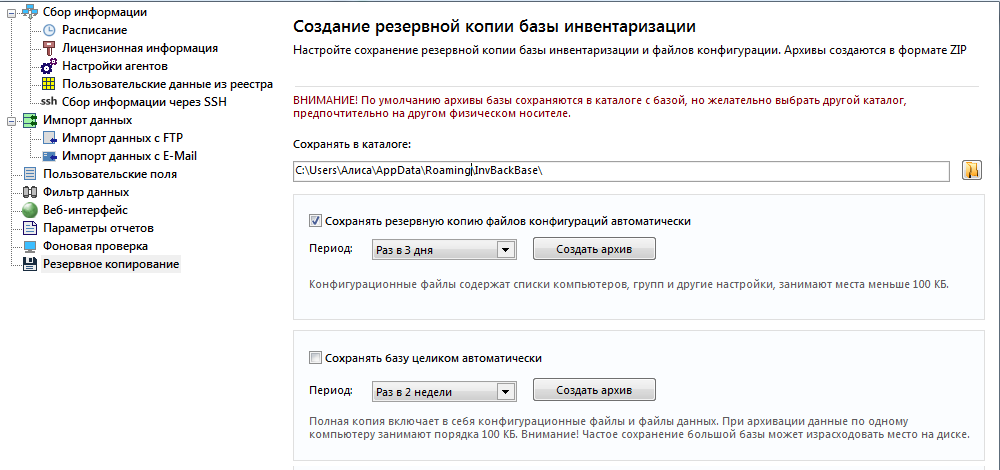Viewport: 1000px width, 470px height.
Task: Collapse the Сбор информации tree node
Action: 11,12
